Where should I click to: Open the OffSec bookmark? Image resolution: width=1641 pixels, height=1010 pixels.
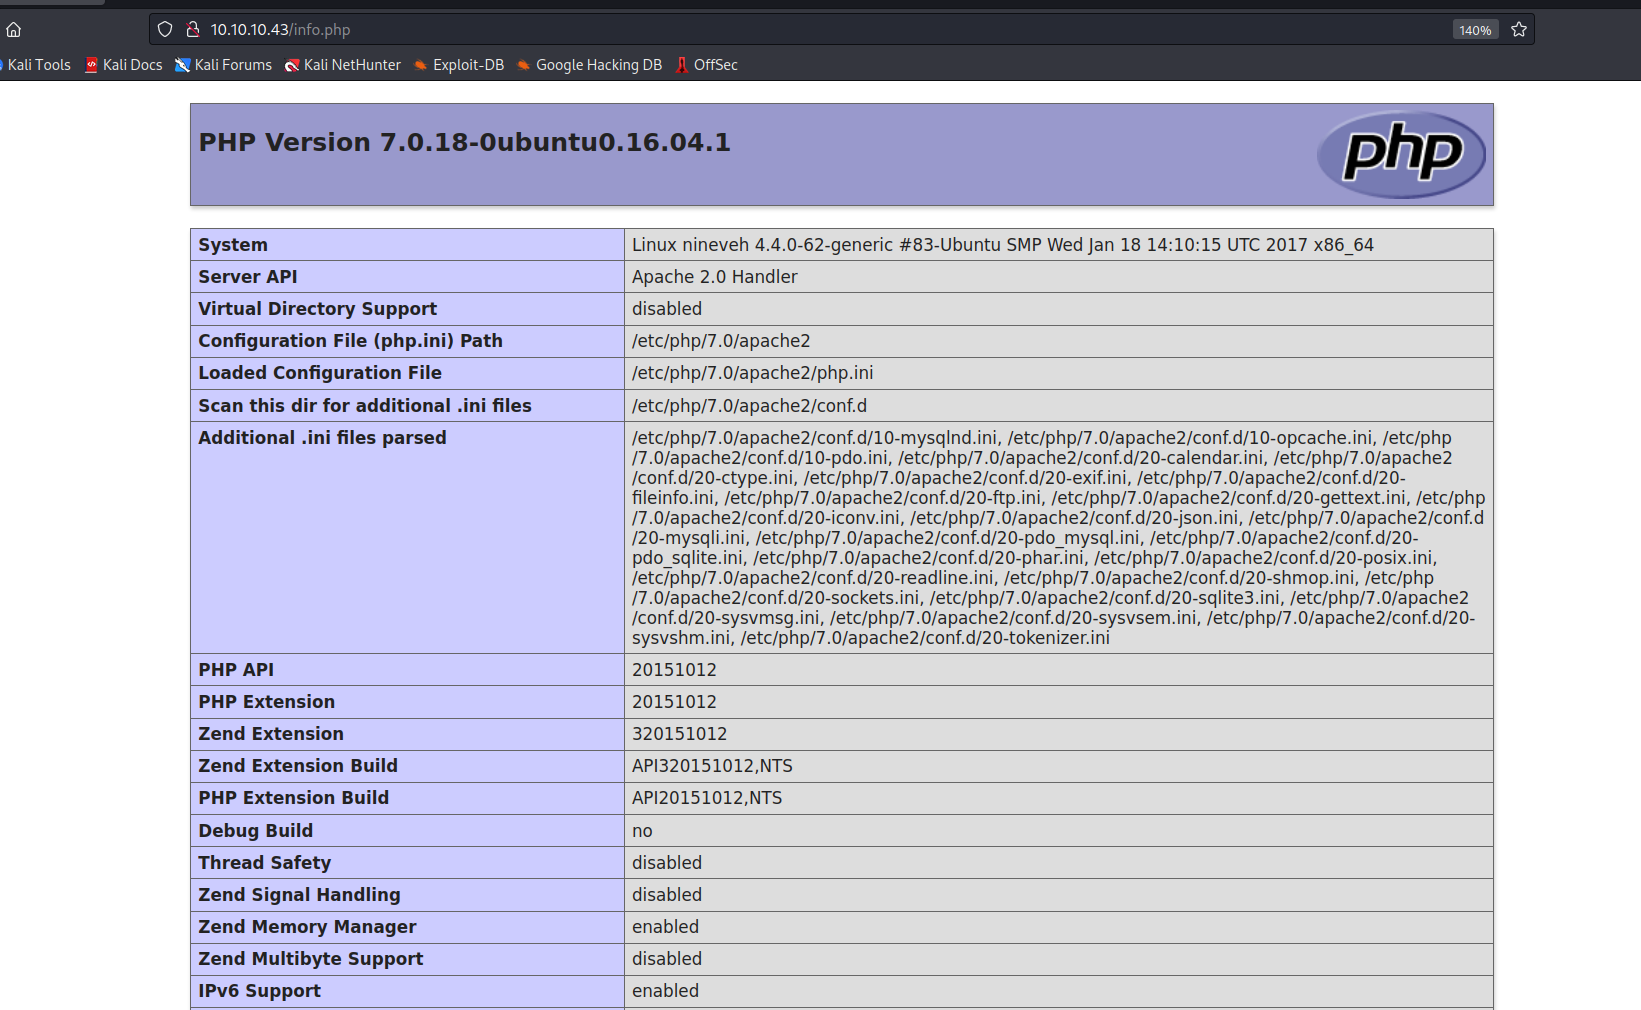[706, 65]
